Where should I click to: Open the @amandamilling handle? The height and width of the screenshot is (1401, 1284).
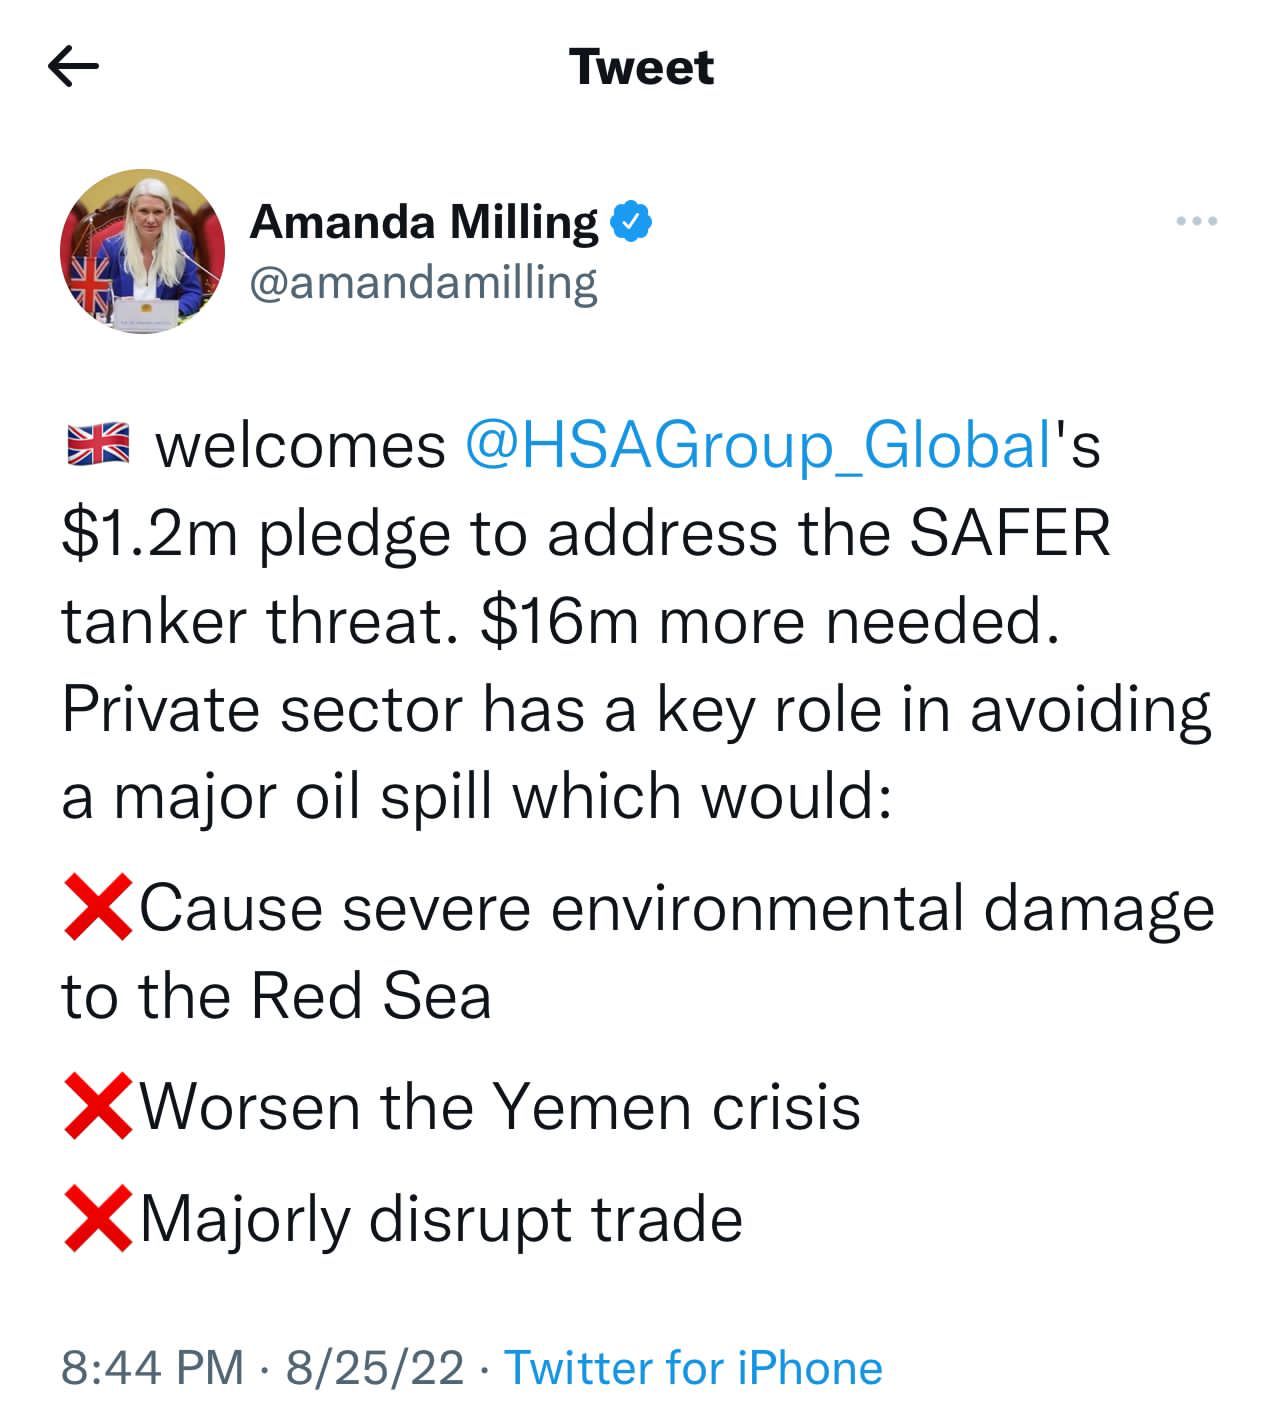click(x=423, y=283)
